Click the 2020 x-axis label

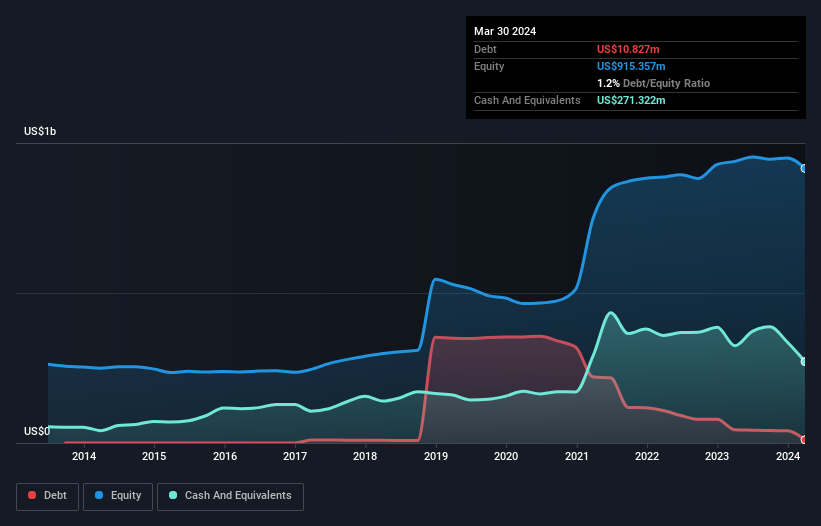[506, 456]
